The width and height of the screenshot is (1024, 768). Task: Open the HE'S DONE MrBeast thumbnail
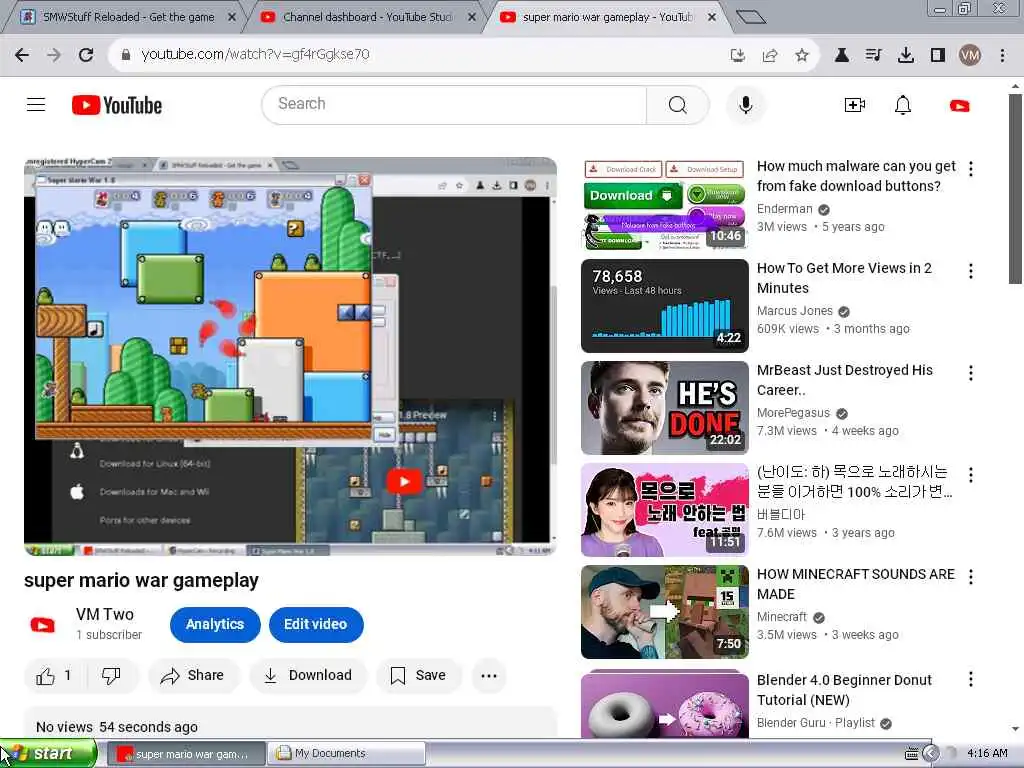pos(664,408)
